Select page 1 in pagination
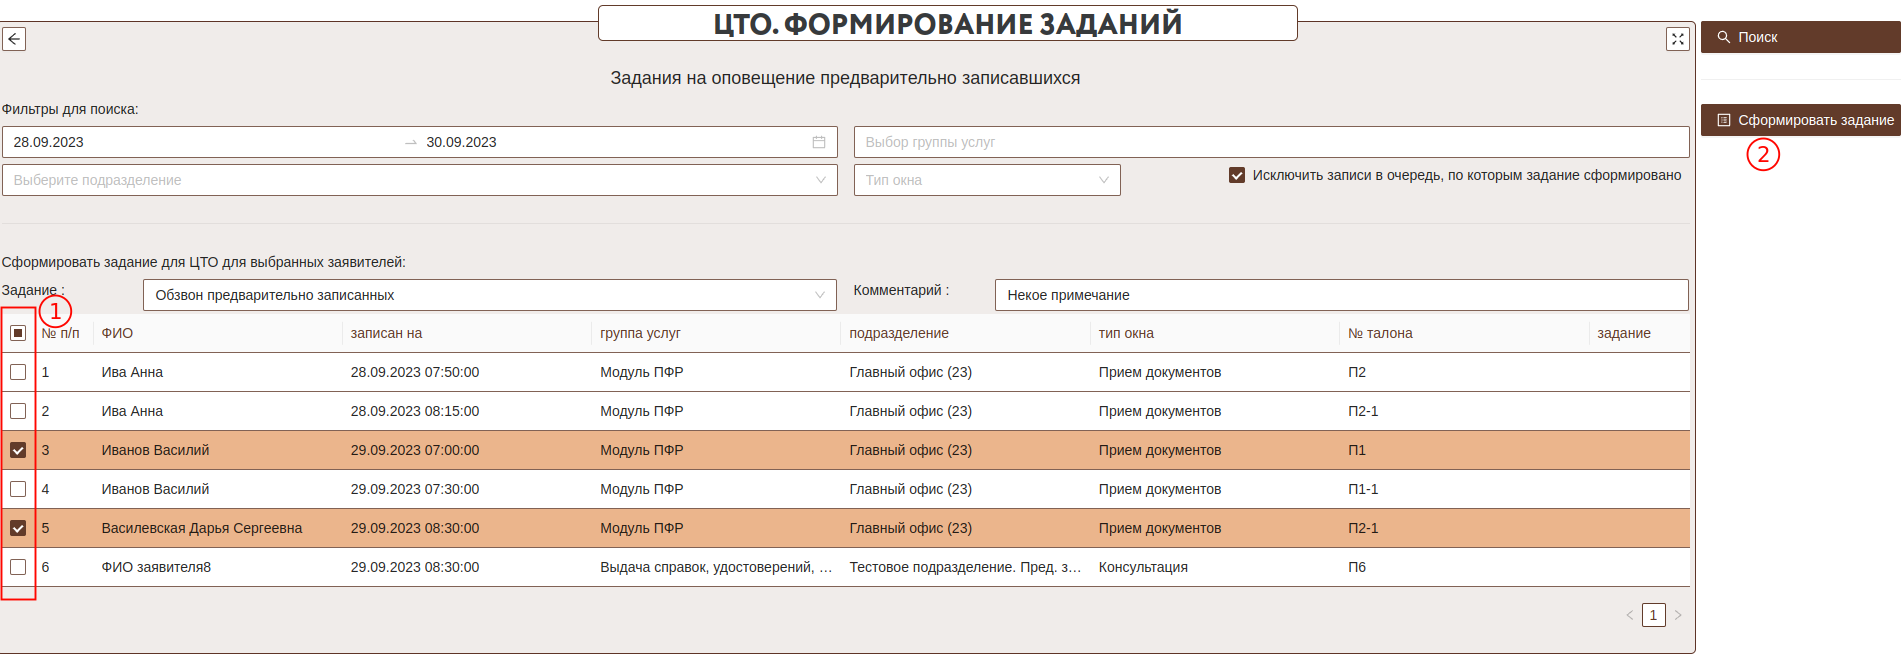Image resolution: width=1903 pixels, height=657 pixels. tap(1653, 615)
